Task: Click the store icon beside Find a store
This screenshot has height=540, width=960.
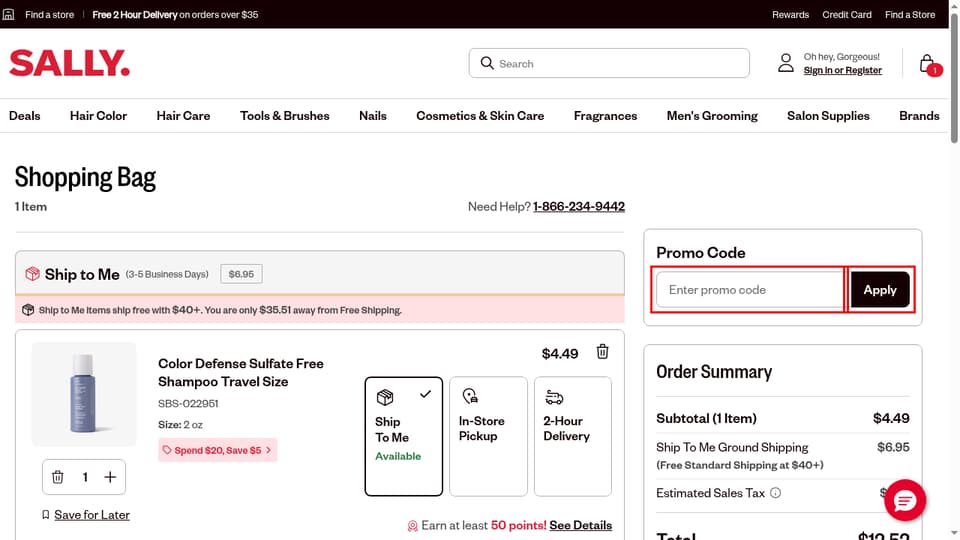Action: coord(8,14)
